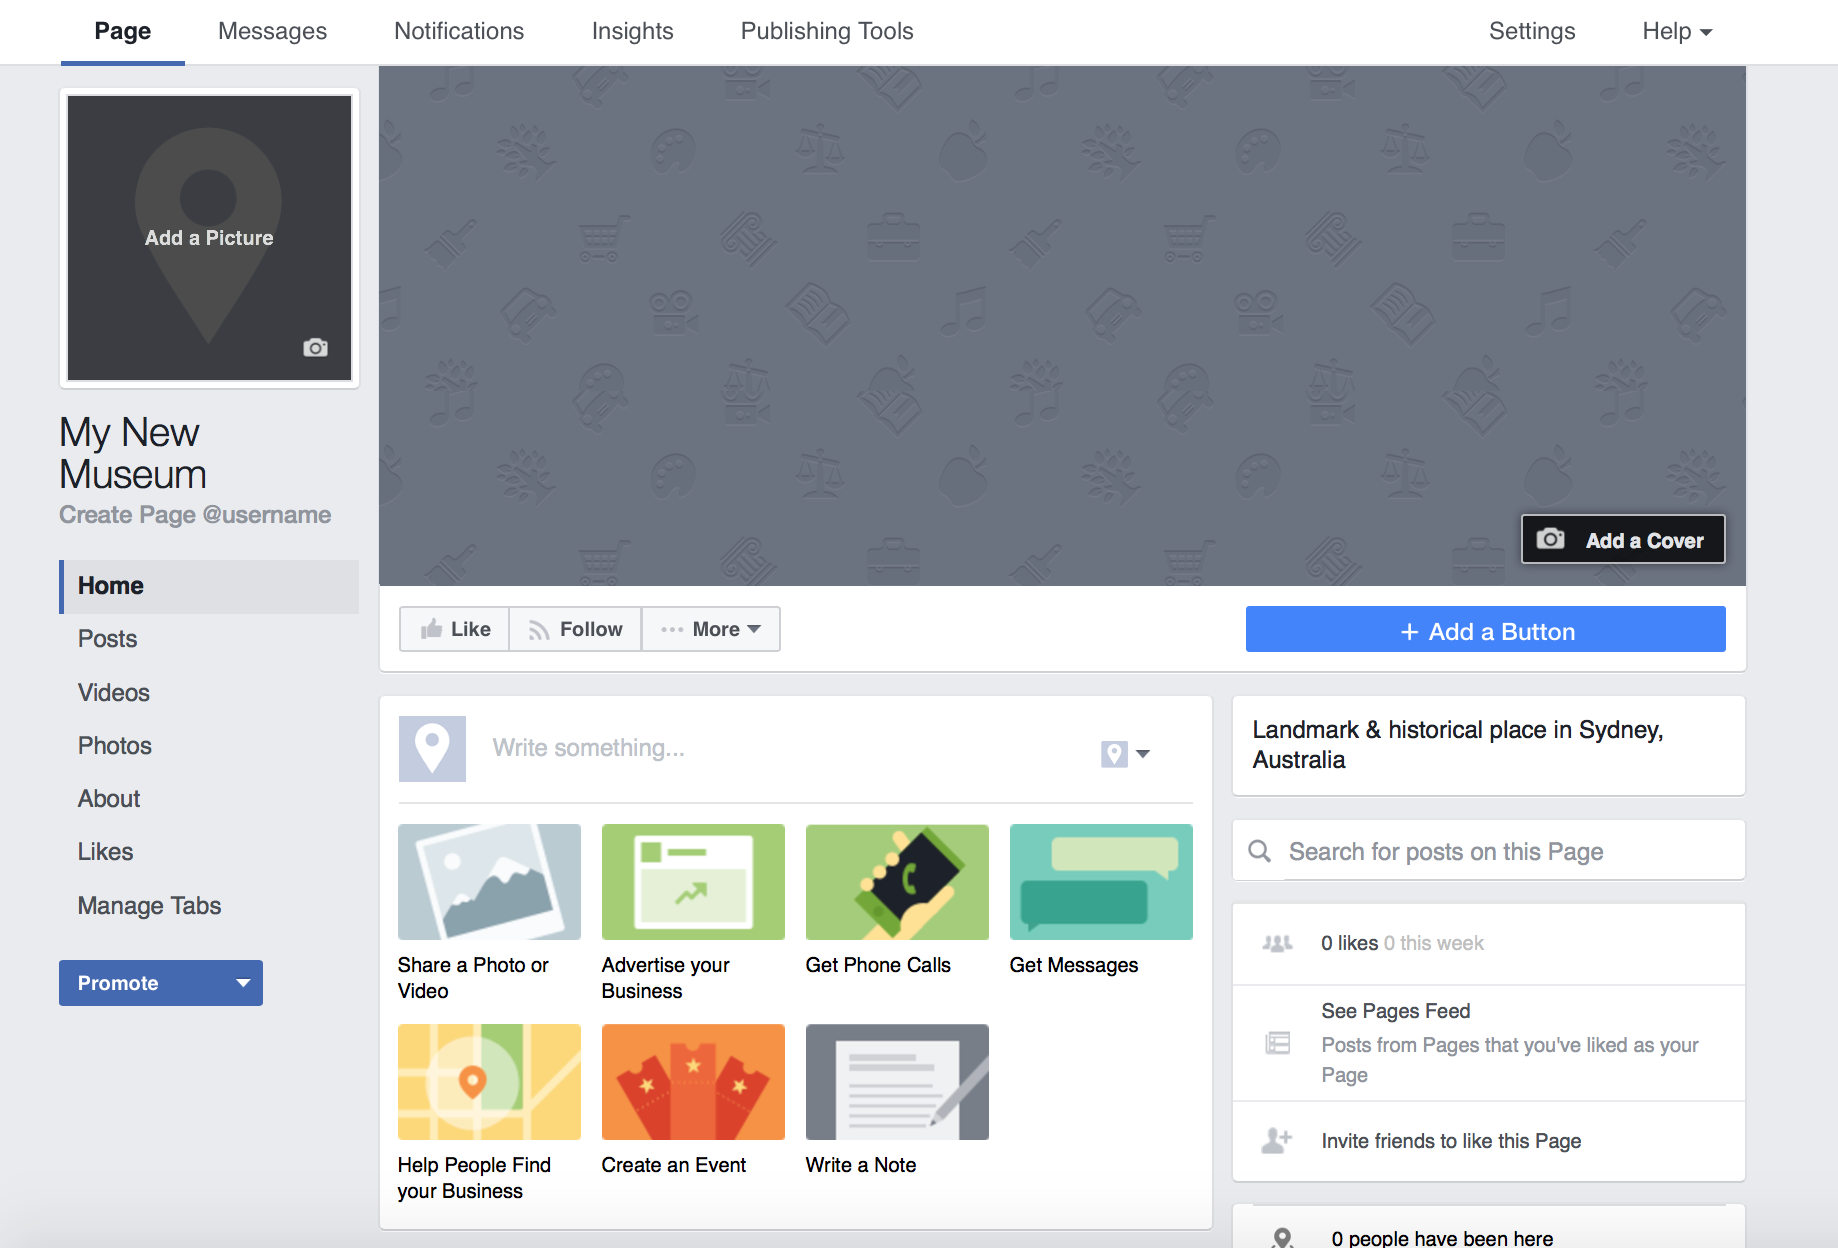This screenshot has height=1248, width=1838.
Task: Open Get Messages tile
Action: [1101, 900]
